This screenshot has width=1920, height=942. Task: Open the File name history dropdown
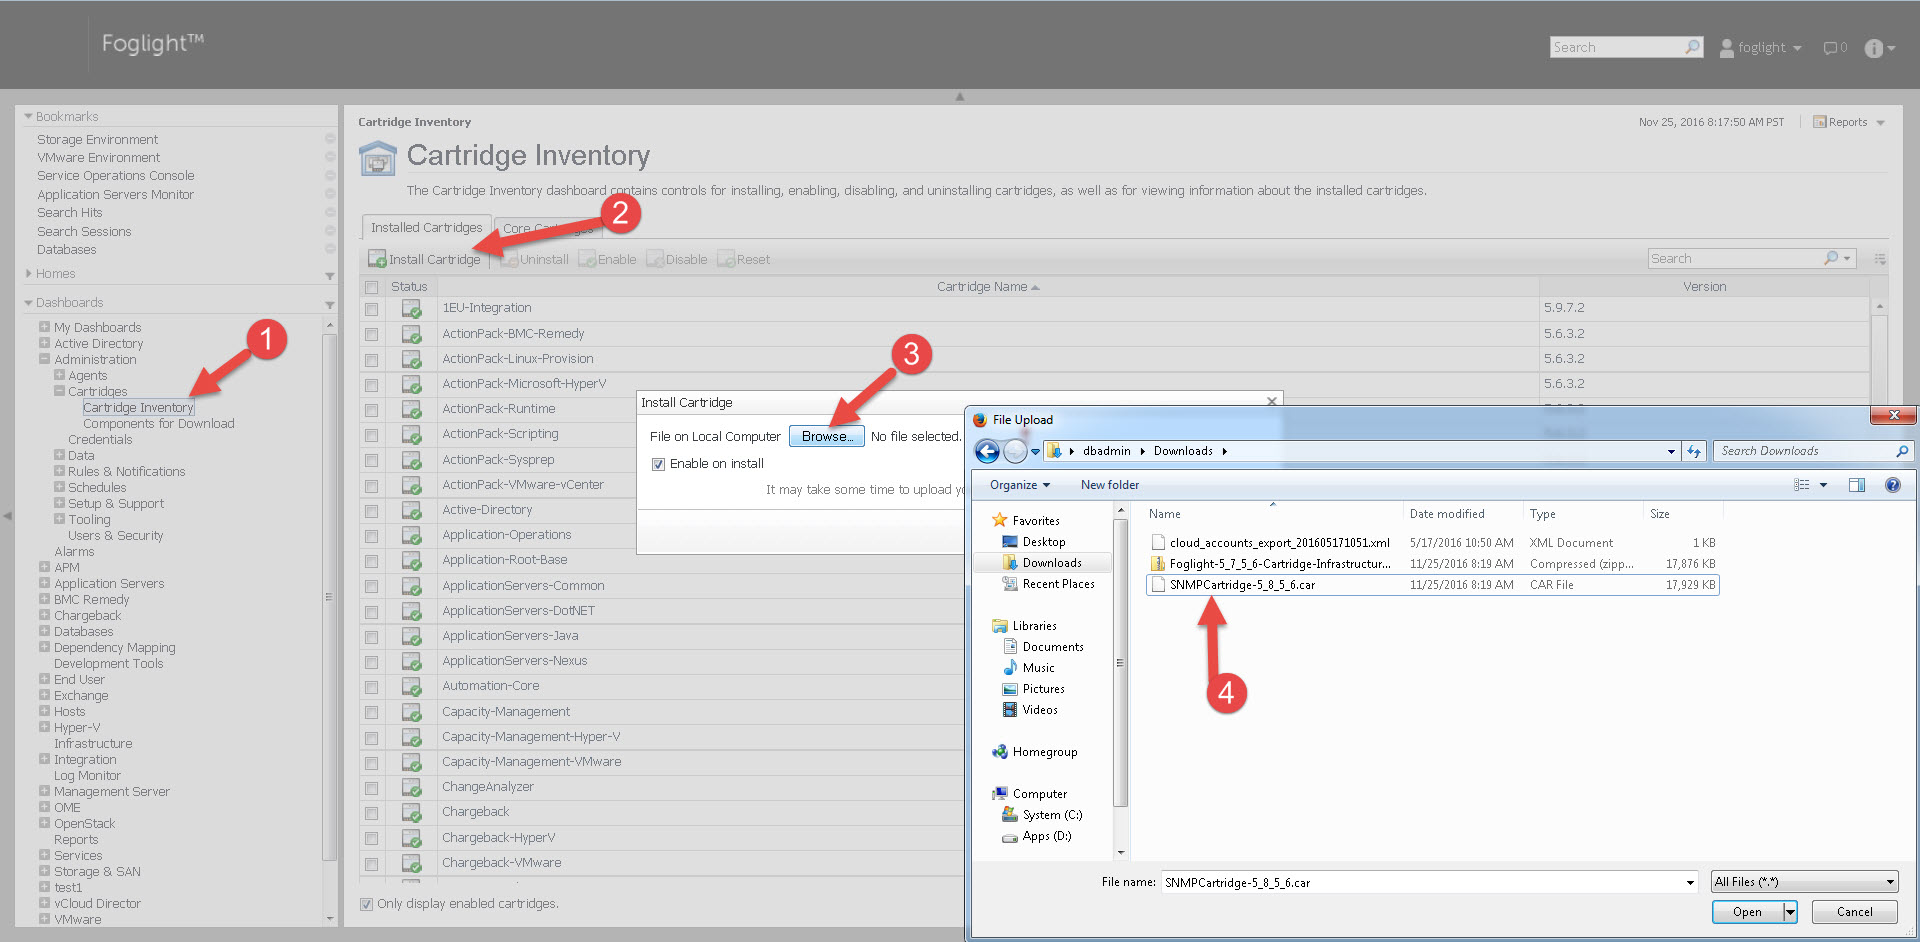[x=1690, y=882]
